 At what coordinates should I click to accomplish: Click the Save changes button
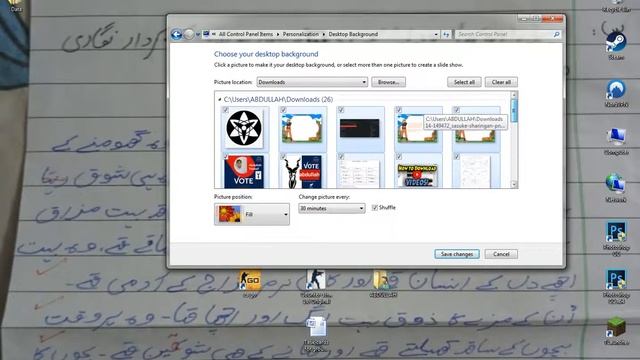(457, 254)
